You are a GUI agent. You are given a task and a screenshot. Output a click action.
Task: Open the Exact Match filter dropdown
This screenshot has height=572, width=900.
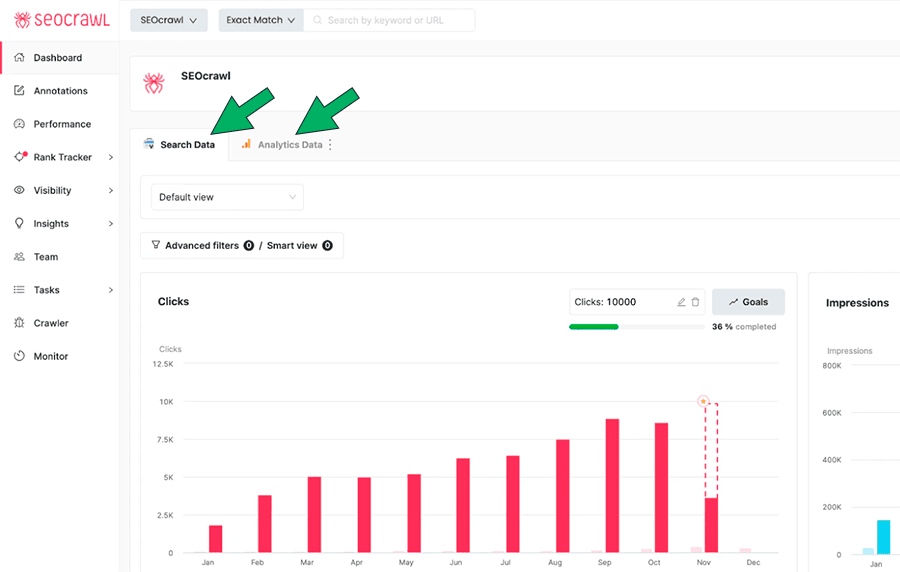click(260, 20)
